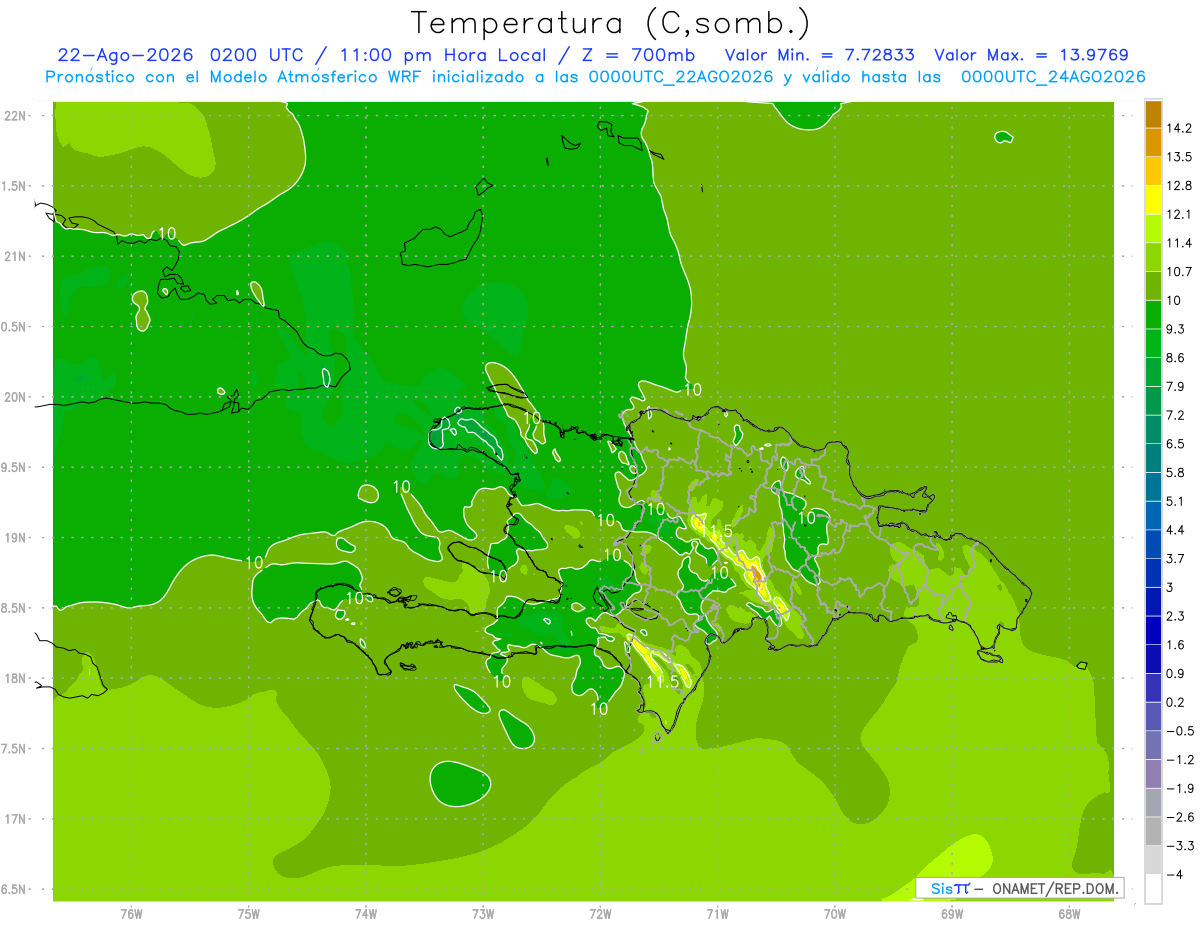1200x927 pixels.
Task: Click the yellow swatch between 12.8 and 12.1
Action: (1153, 199)
